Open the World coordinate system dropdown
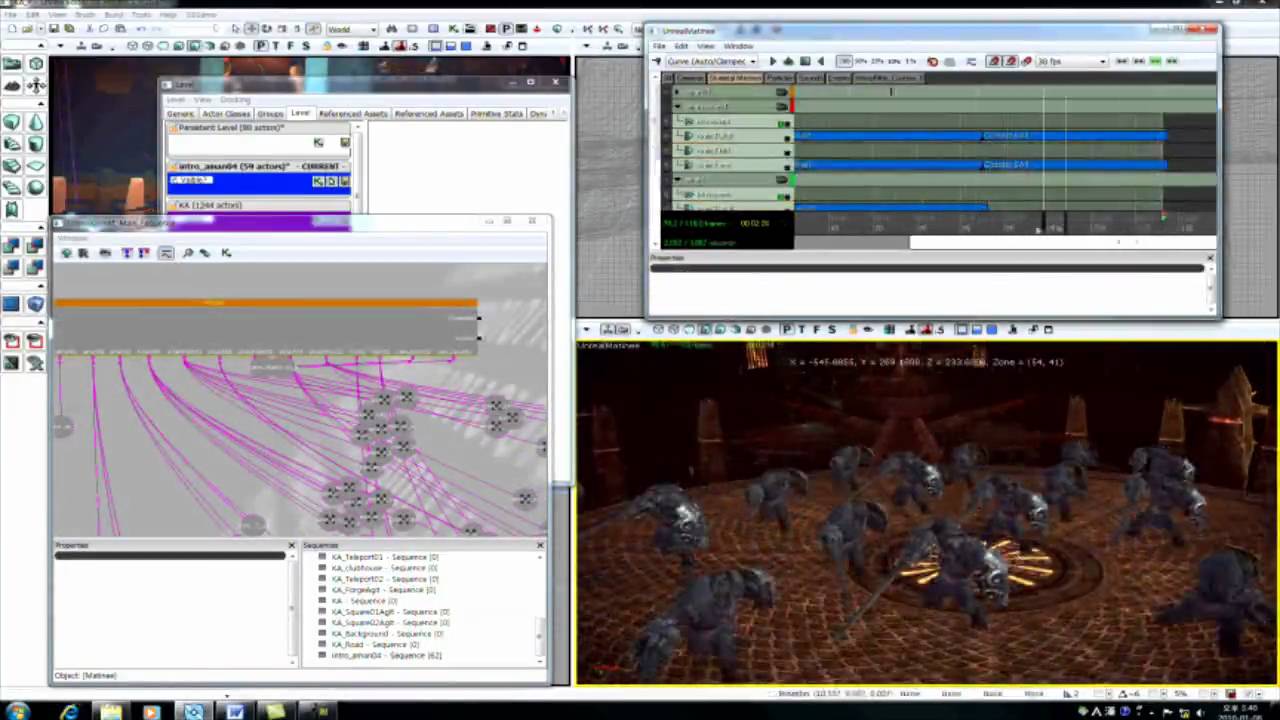1280x720 pixels. point(350,29)
